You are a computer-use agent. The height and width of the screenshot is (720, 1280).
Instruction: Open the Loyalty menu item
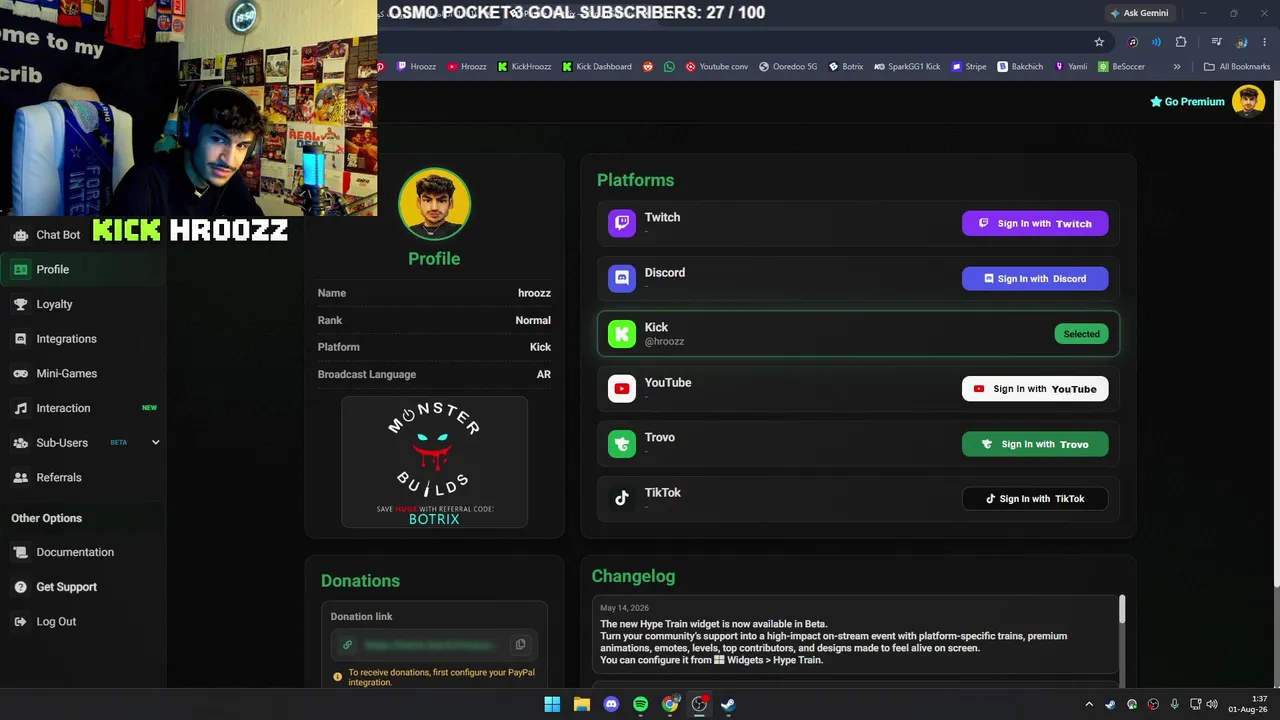(x=54, y=304)
